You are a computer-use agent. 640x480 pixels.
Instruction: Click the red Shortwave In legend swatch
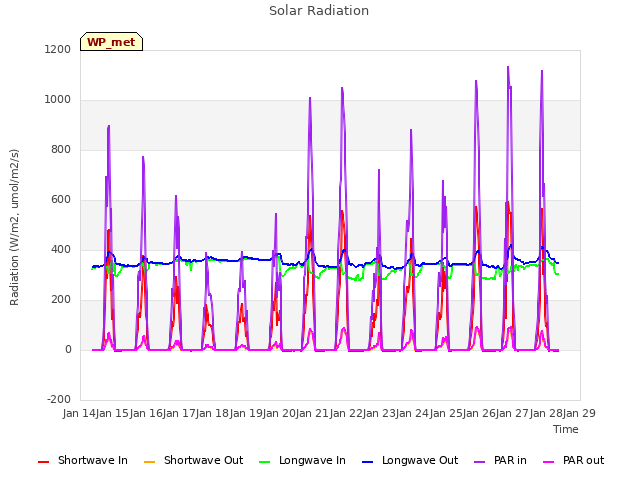coord(43,462)
